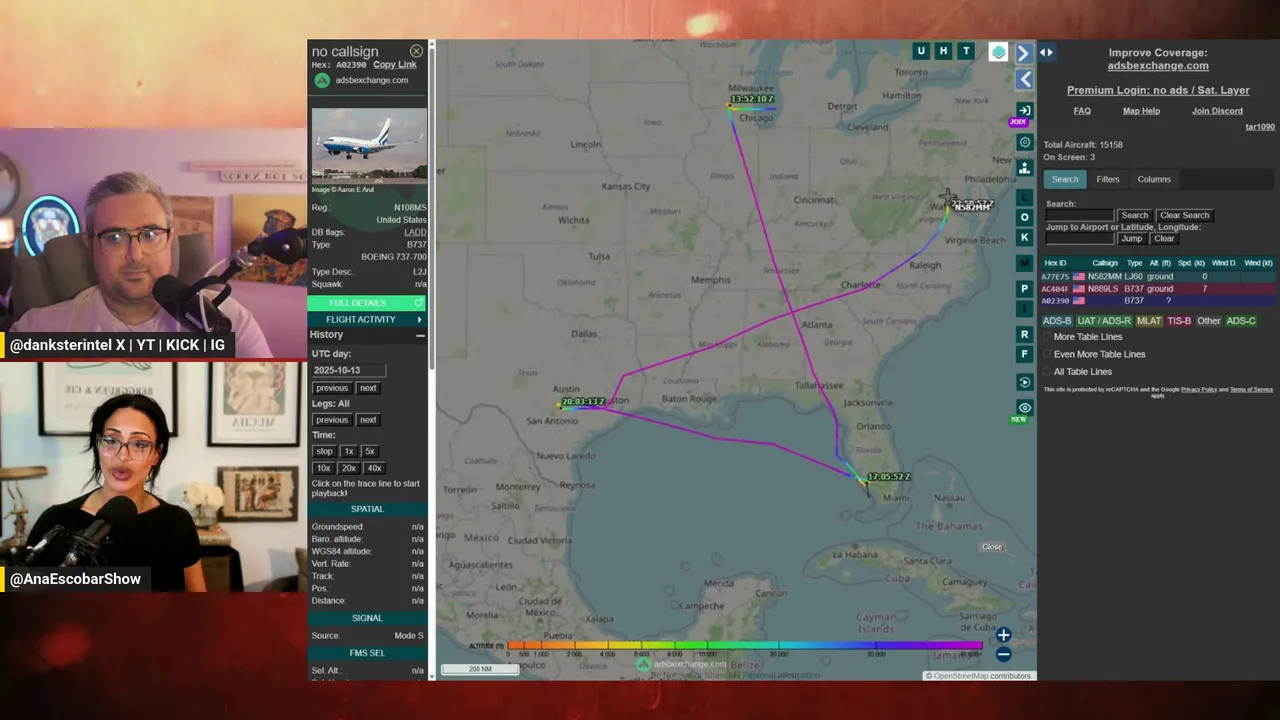
Task: Select previous flight leg
Action: (x=332, y=420)
